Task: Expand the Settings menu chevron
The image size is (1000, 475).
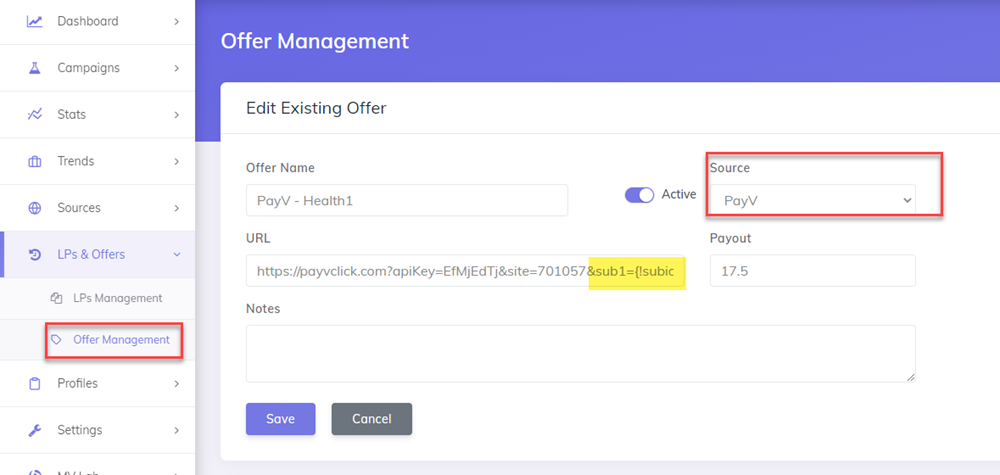Action: click(x=176, y=430)
